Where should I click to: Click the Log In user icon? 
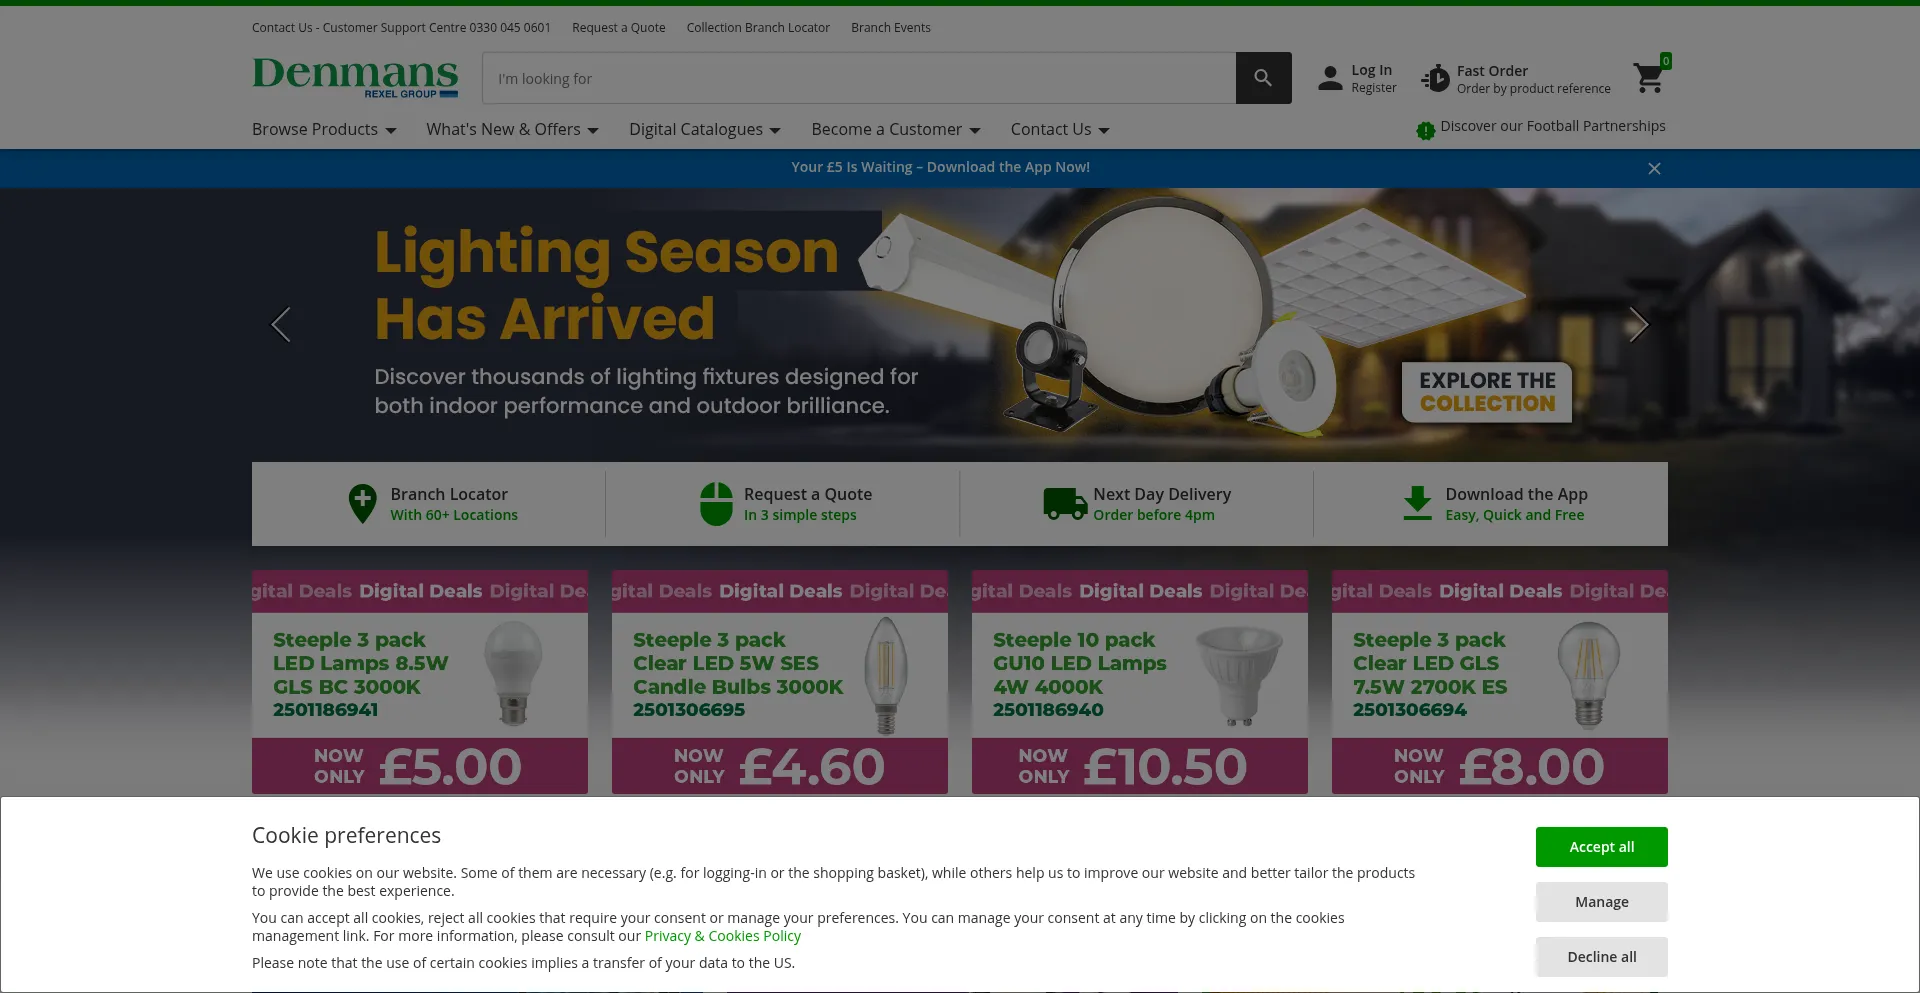(1330, 78)
